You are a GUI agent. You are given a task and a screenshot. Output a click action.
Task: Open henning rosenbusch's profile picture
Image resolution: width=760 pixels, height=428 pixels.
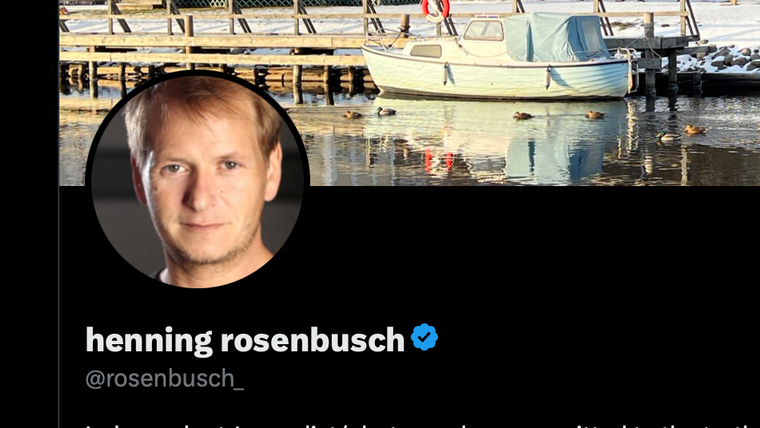tap(197, 179)
